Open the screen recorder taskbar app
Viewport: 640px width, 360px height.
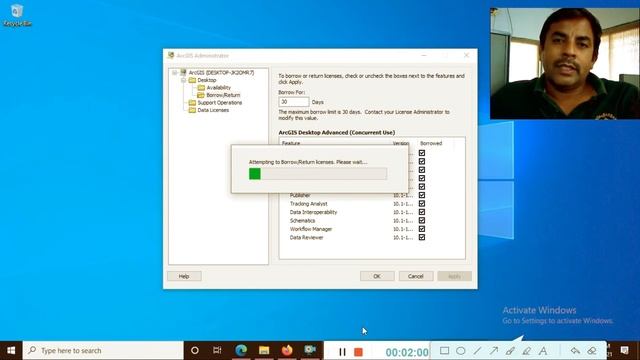(310, 351)
